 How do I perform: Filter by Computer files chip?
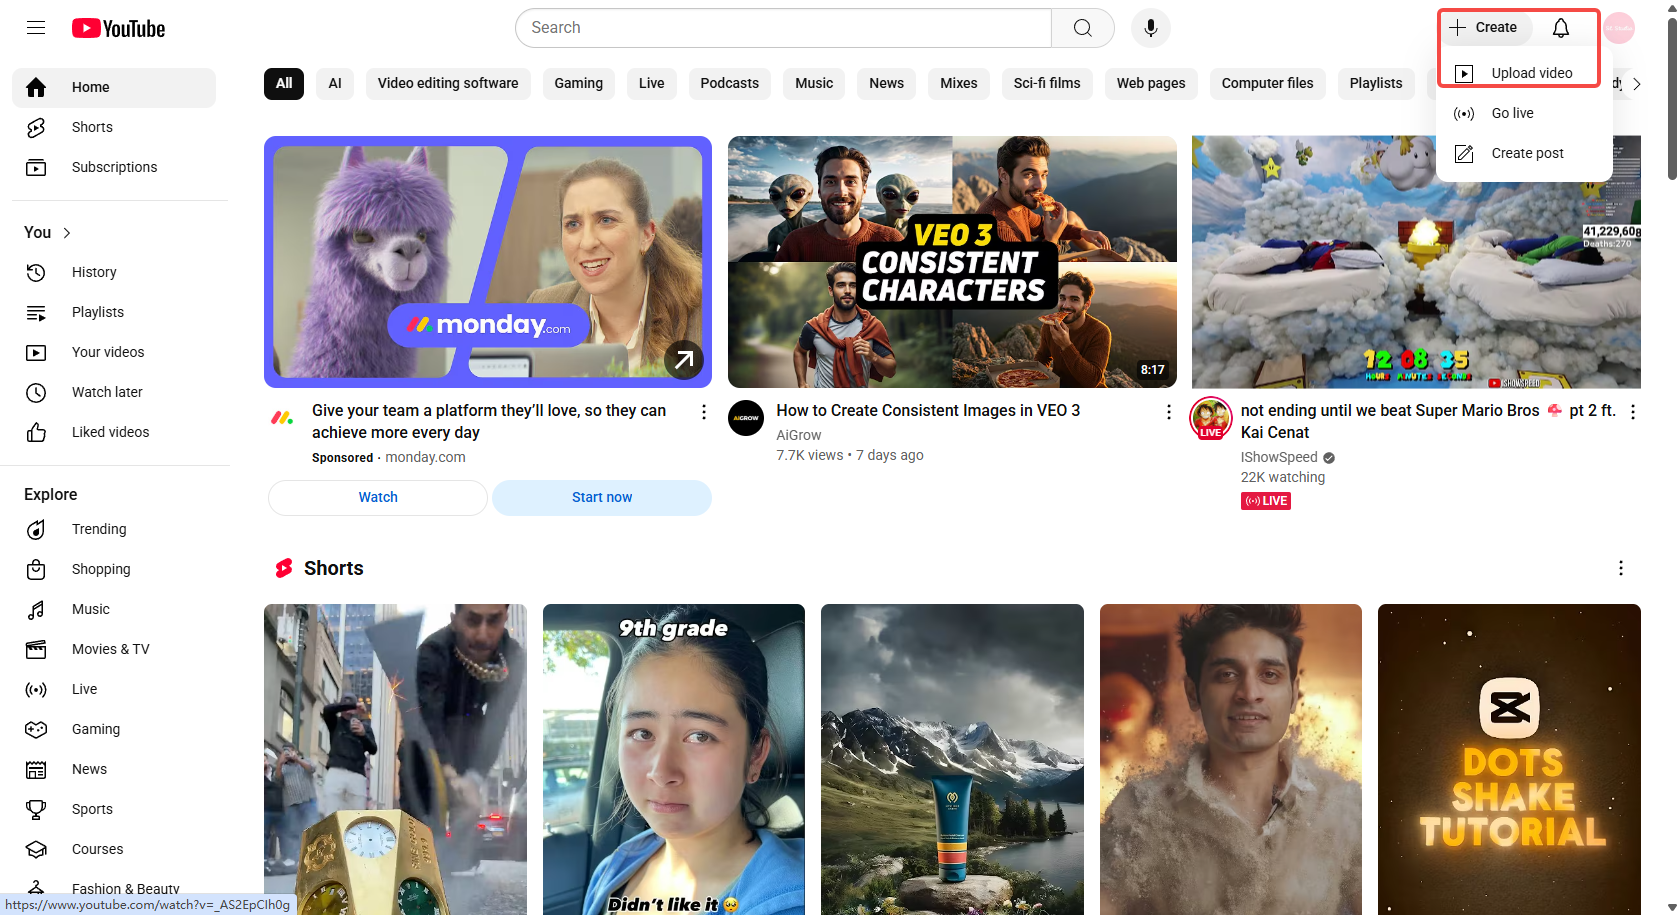[x=1268, y=83]
